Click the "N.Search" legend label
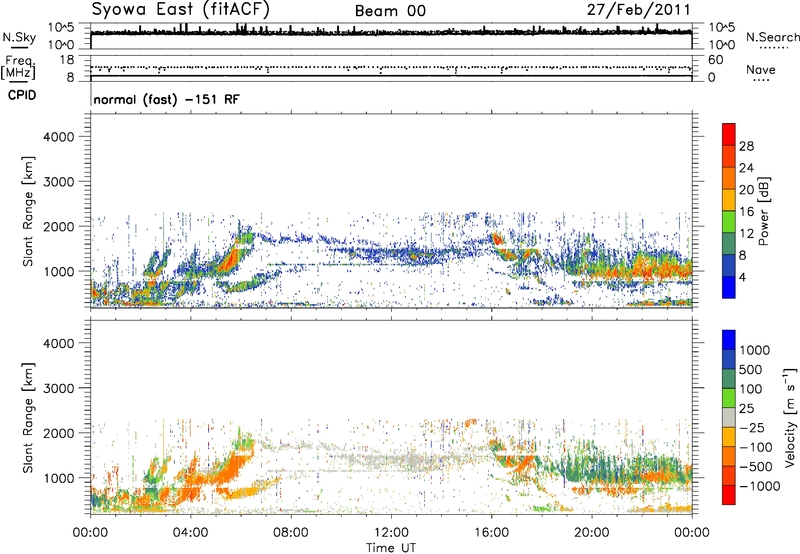 (x=772, y=37)
